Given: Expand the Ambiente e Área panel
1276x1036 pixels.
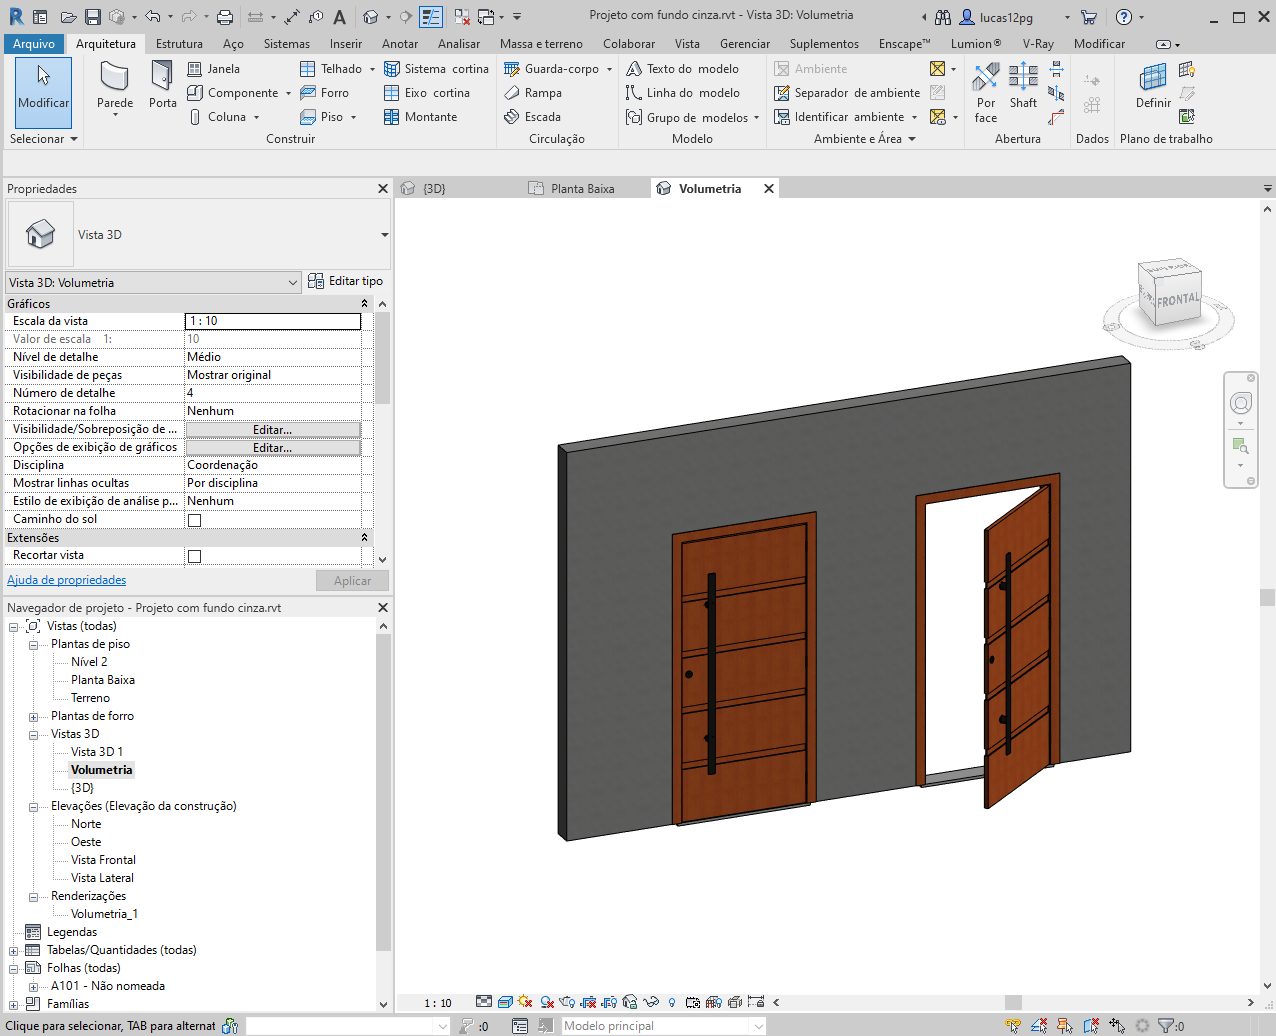Looking at the screenshot, I should pyautogui.click(x=864, y=139).
